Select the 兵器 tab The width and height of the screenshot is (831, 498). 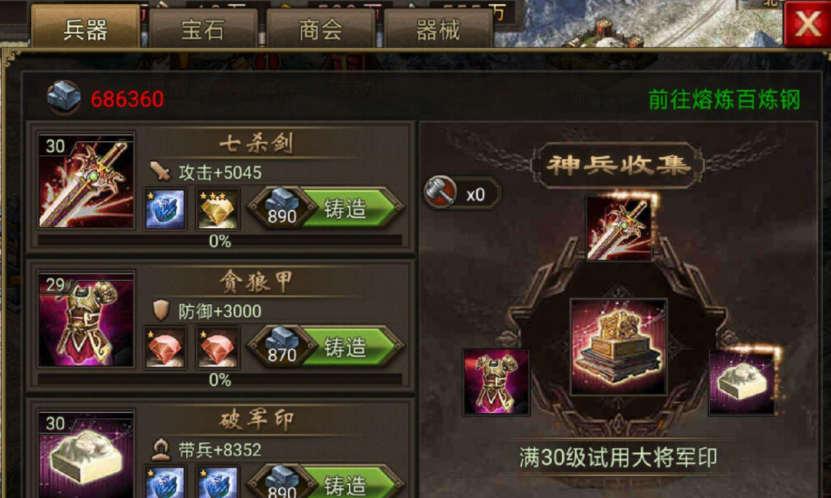click(86, 28)
